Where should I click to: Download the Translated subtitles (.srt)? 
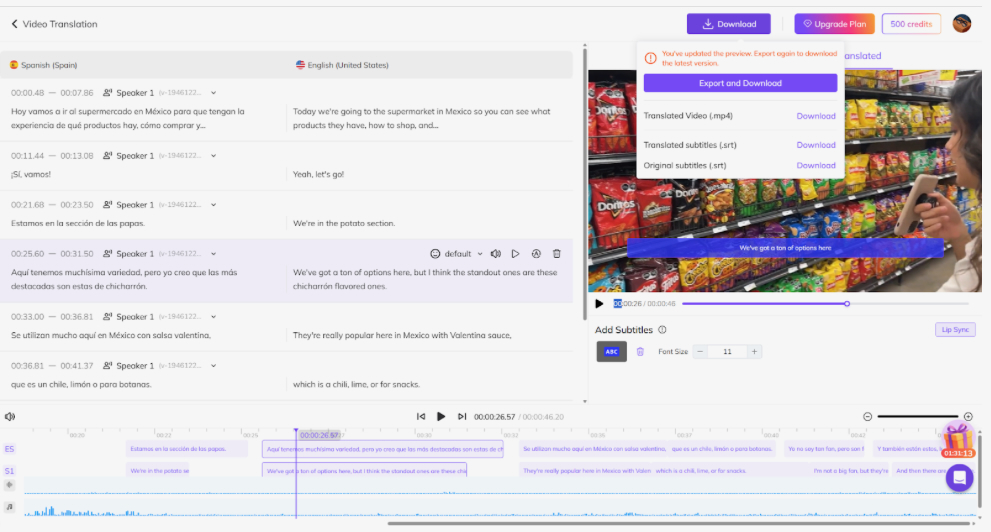pos(815,145)
